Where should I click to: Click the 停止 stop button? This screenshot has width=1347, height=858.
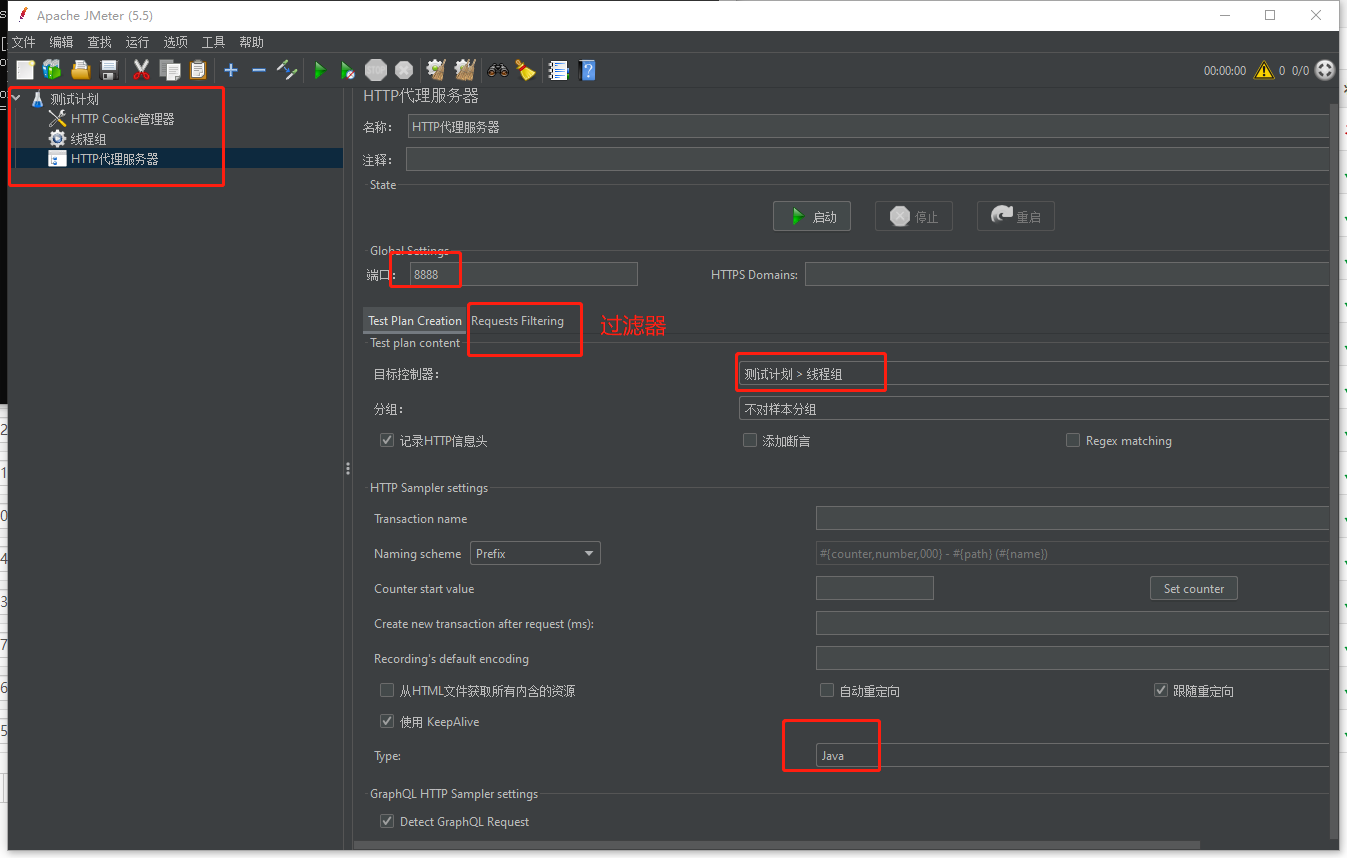coord(914,216)
